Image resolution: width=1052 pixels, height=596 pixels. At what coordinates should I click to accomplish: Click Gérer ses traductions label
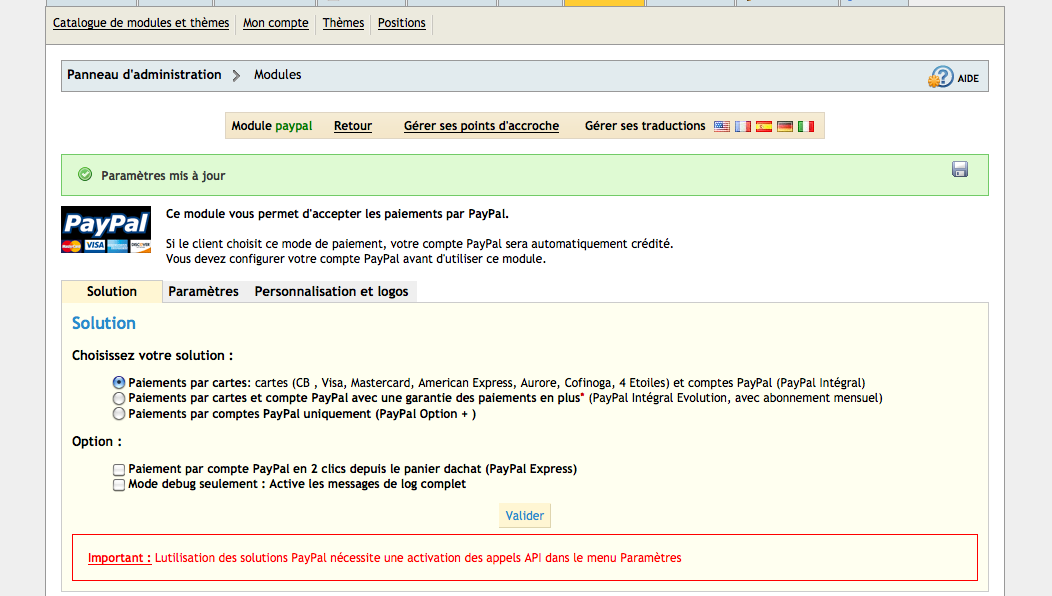pyautogui.click(x=645, y=126)
